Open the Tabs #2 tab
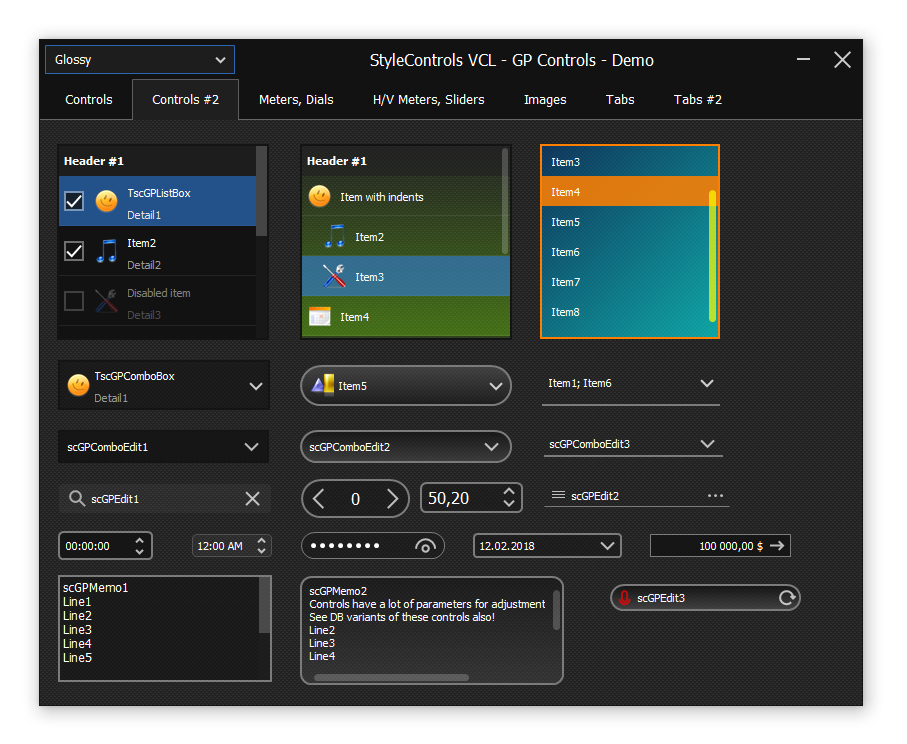 698,100
